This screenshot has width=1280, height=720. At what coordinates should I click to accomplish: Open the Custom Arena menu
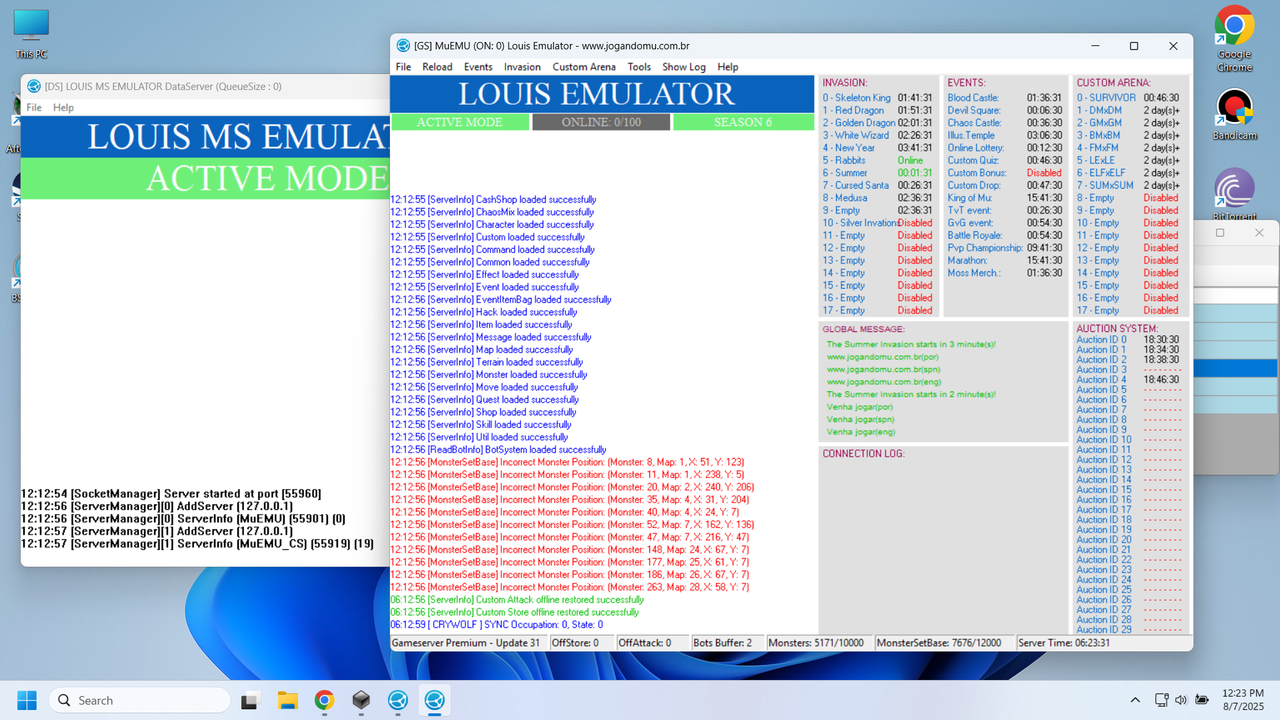tap(584, 67)
